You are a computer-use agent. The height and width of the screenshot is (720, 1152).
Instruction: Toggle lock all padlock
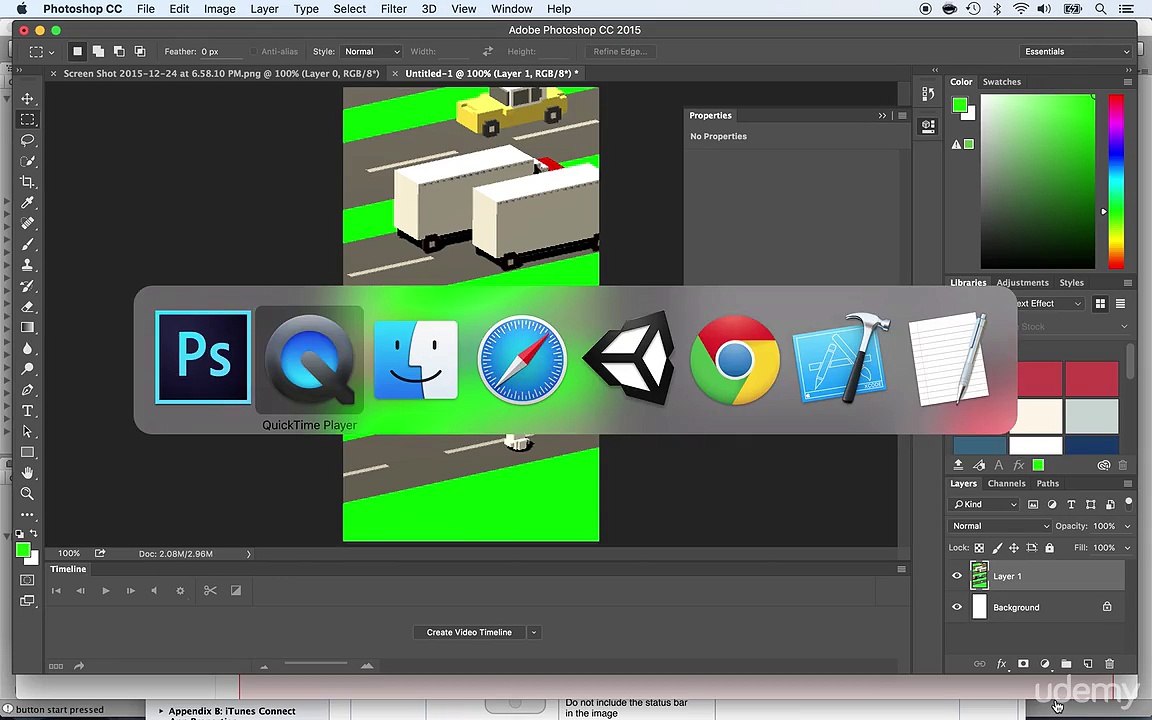click(1049, 547)
